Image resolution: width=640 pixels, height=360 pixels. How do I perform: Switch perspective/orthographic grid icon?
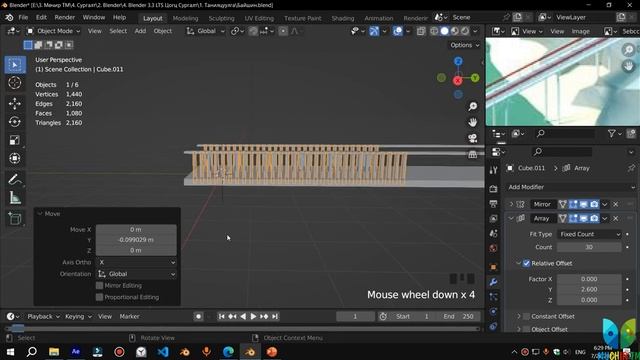coord(473,154)
